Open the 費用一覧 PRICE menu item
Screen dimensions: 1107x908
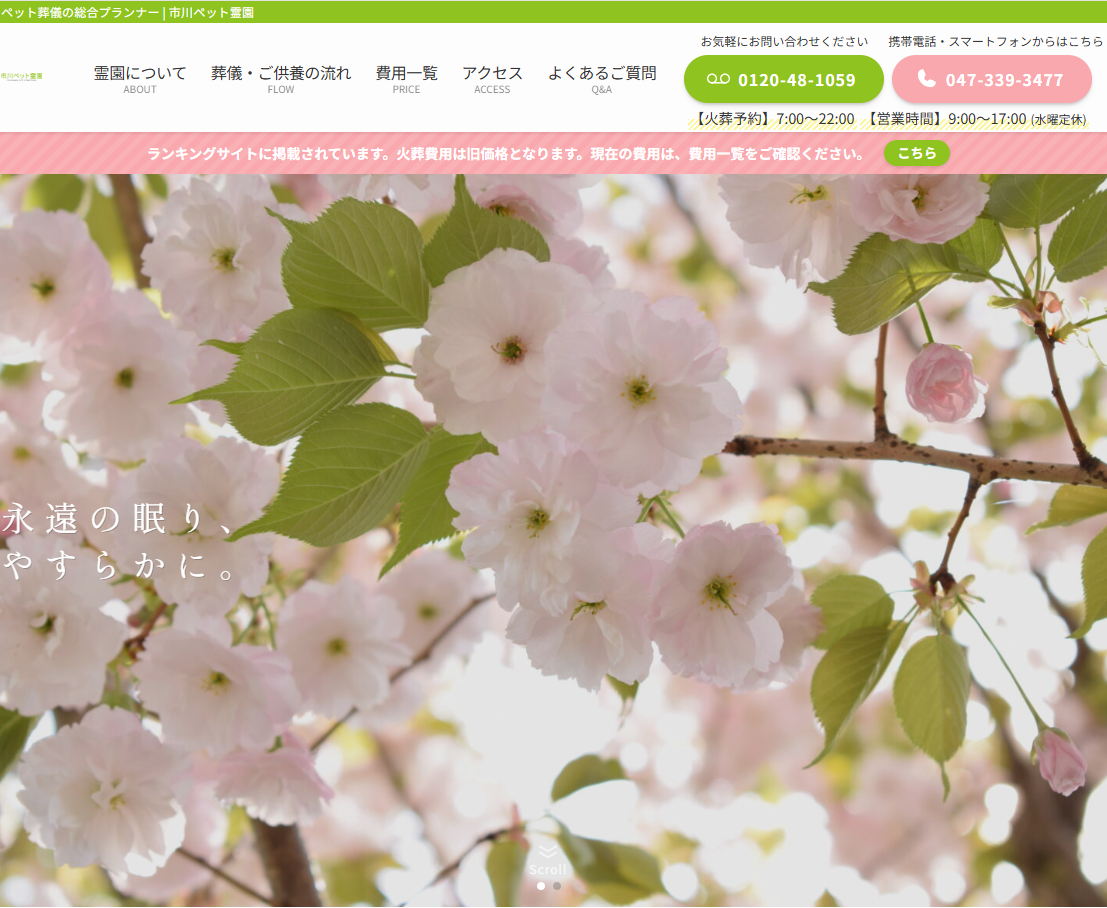coord(406,79)
